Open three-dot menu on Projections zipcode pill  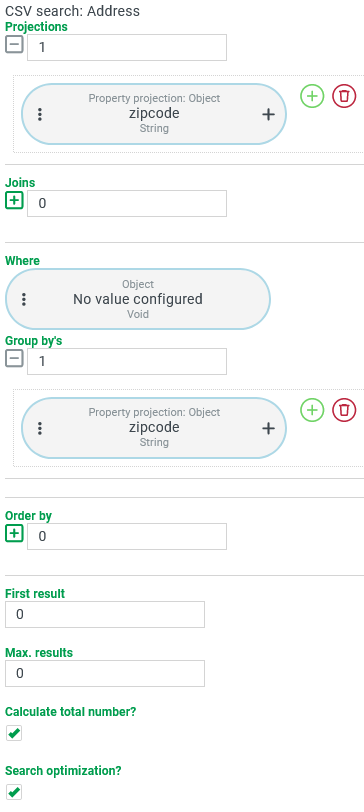pos(40,114)
